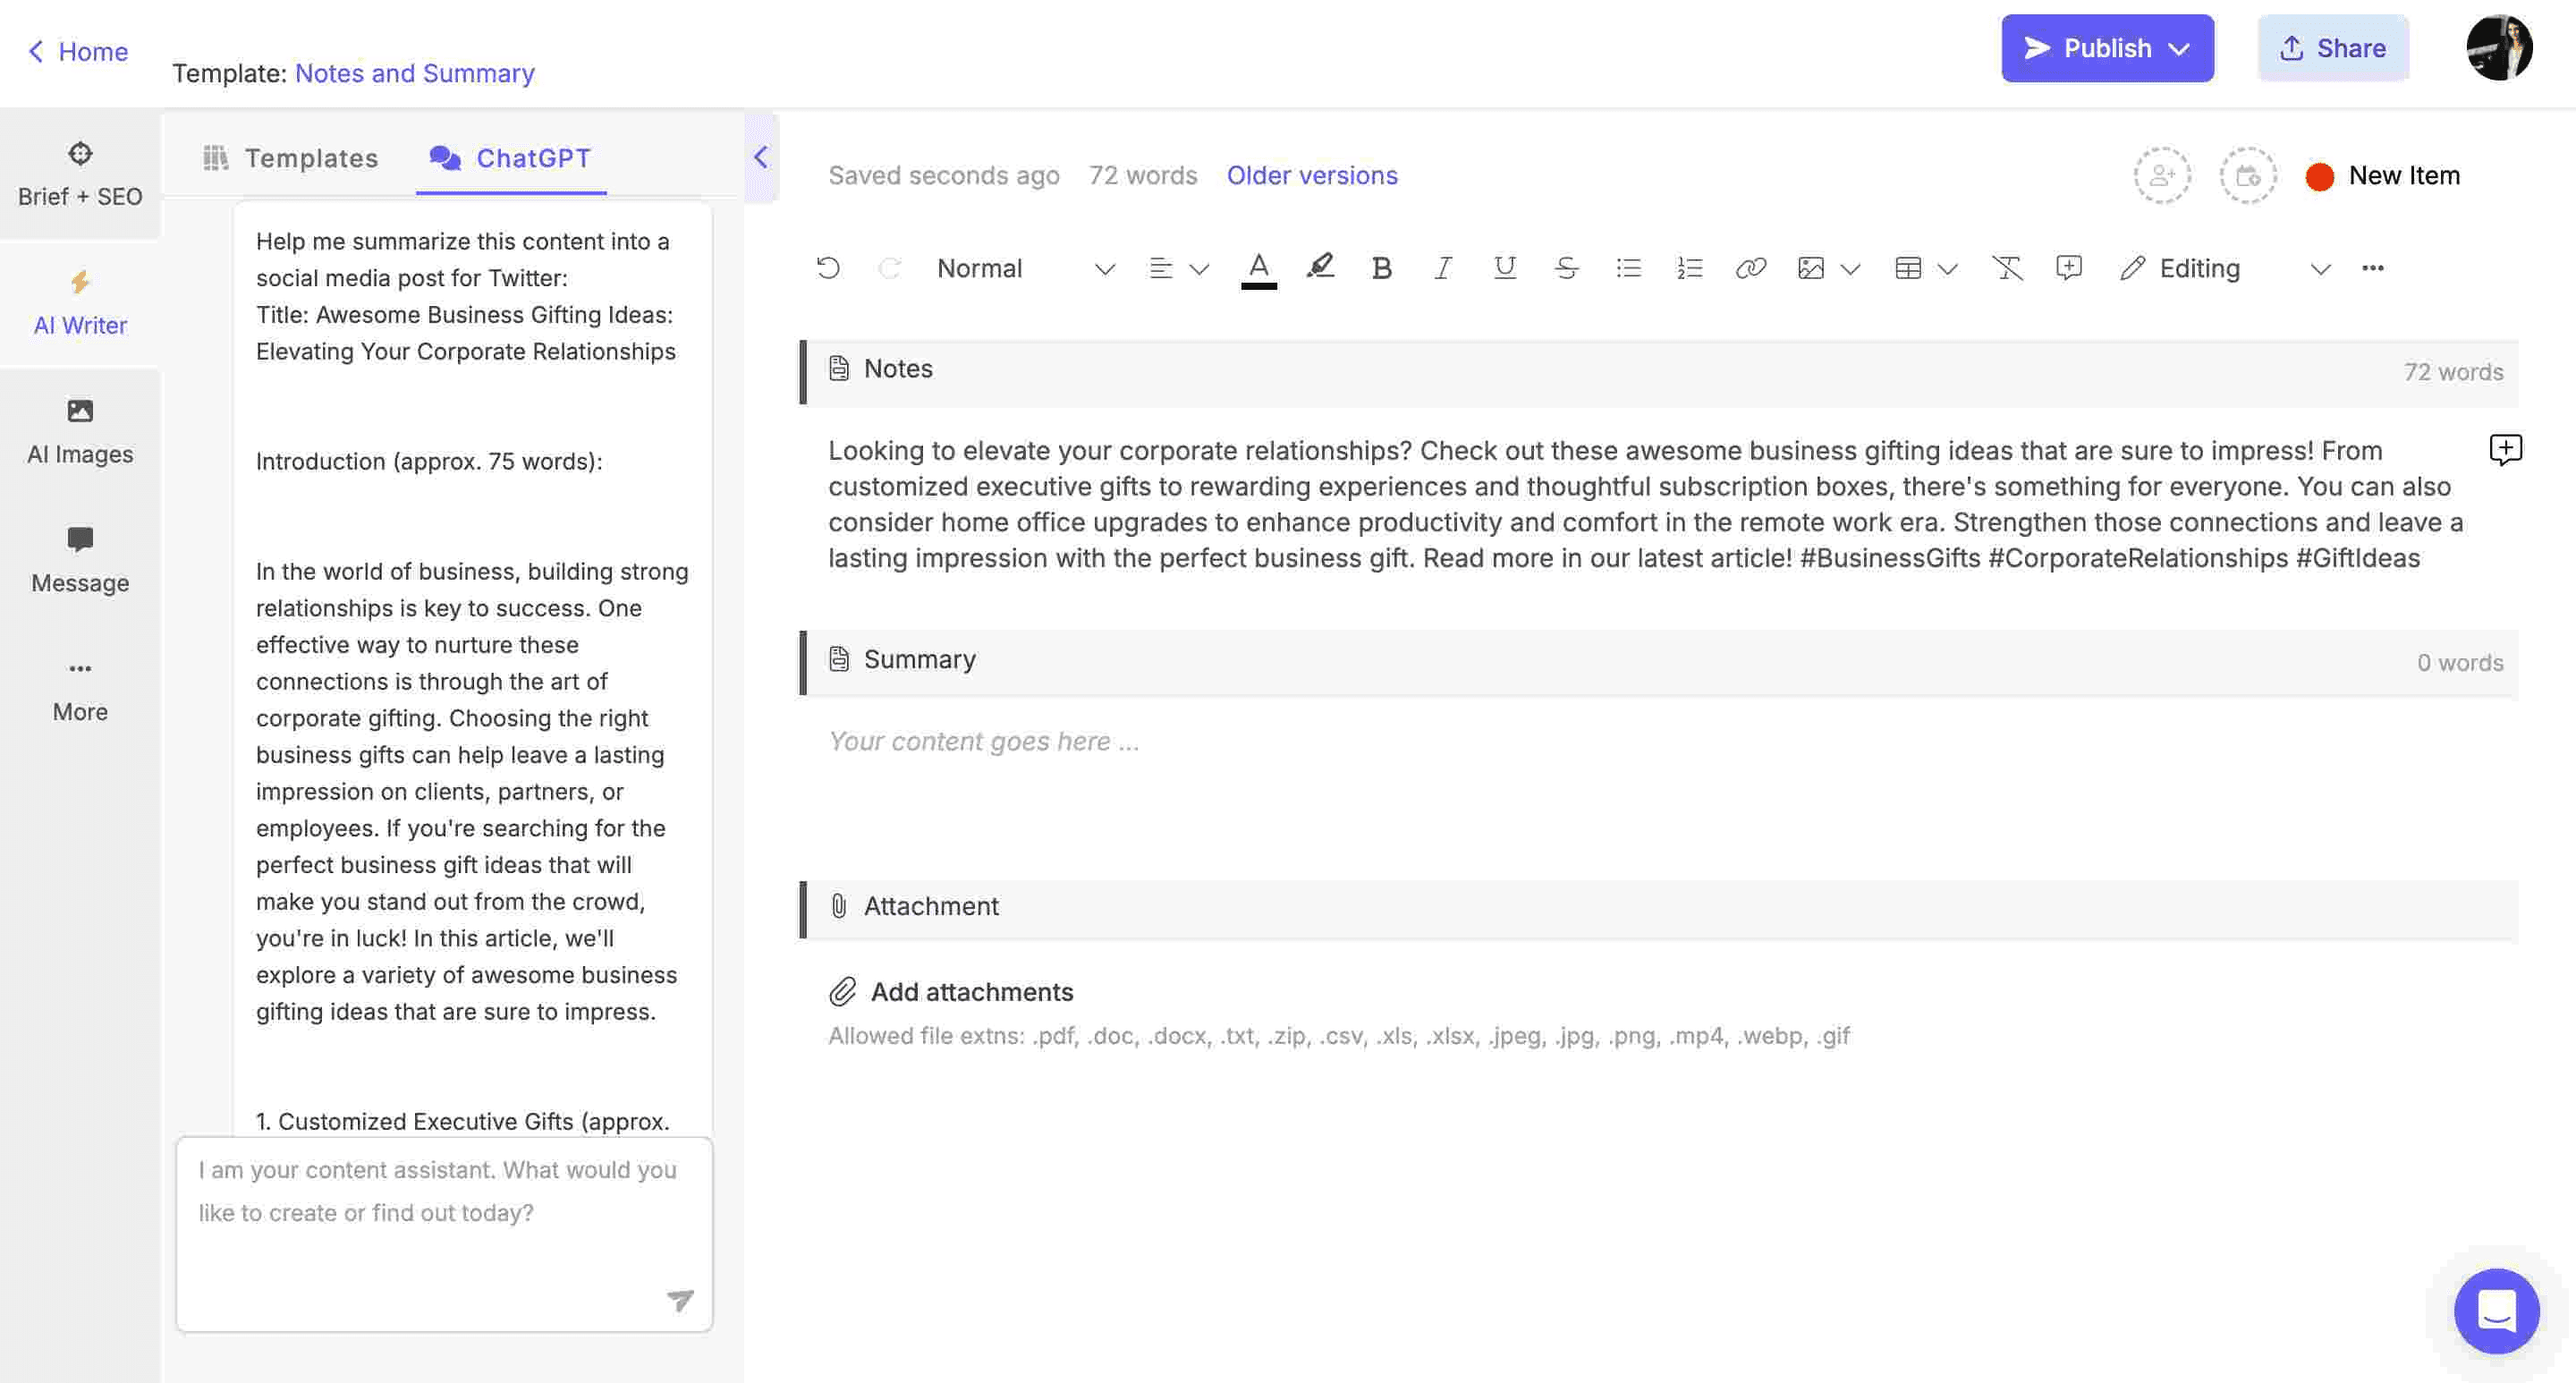Open the Normal paragraph style dropdown
Viewport: 2576px width, 1383px height.
(1025, 268)
